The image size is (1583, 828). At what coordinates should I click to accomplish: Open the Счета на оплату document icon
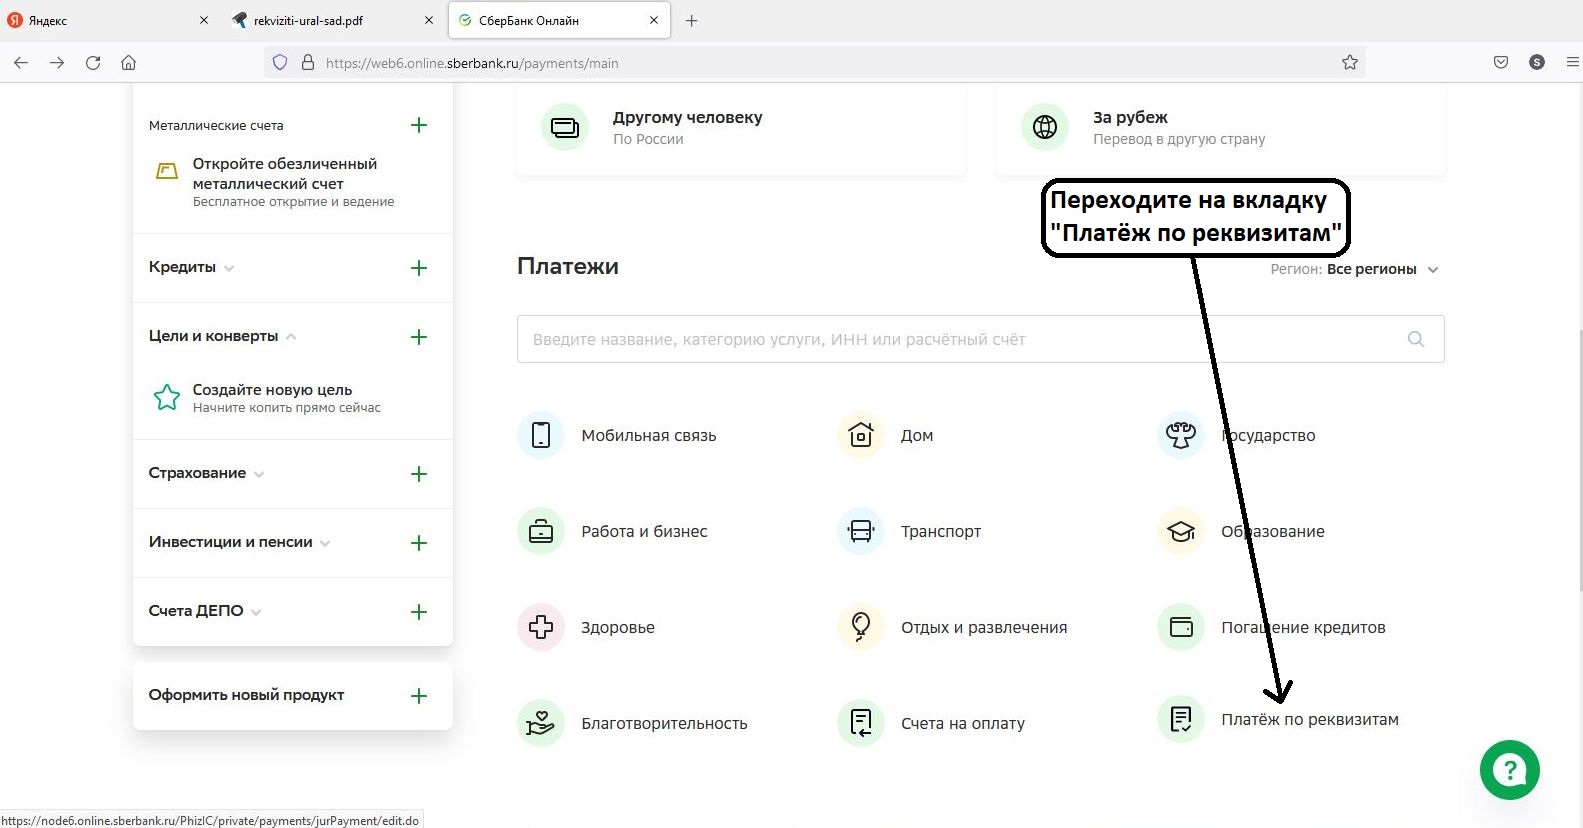tap(861, 723)
